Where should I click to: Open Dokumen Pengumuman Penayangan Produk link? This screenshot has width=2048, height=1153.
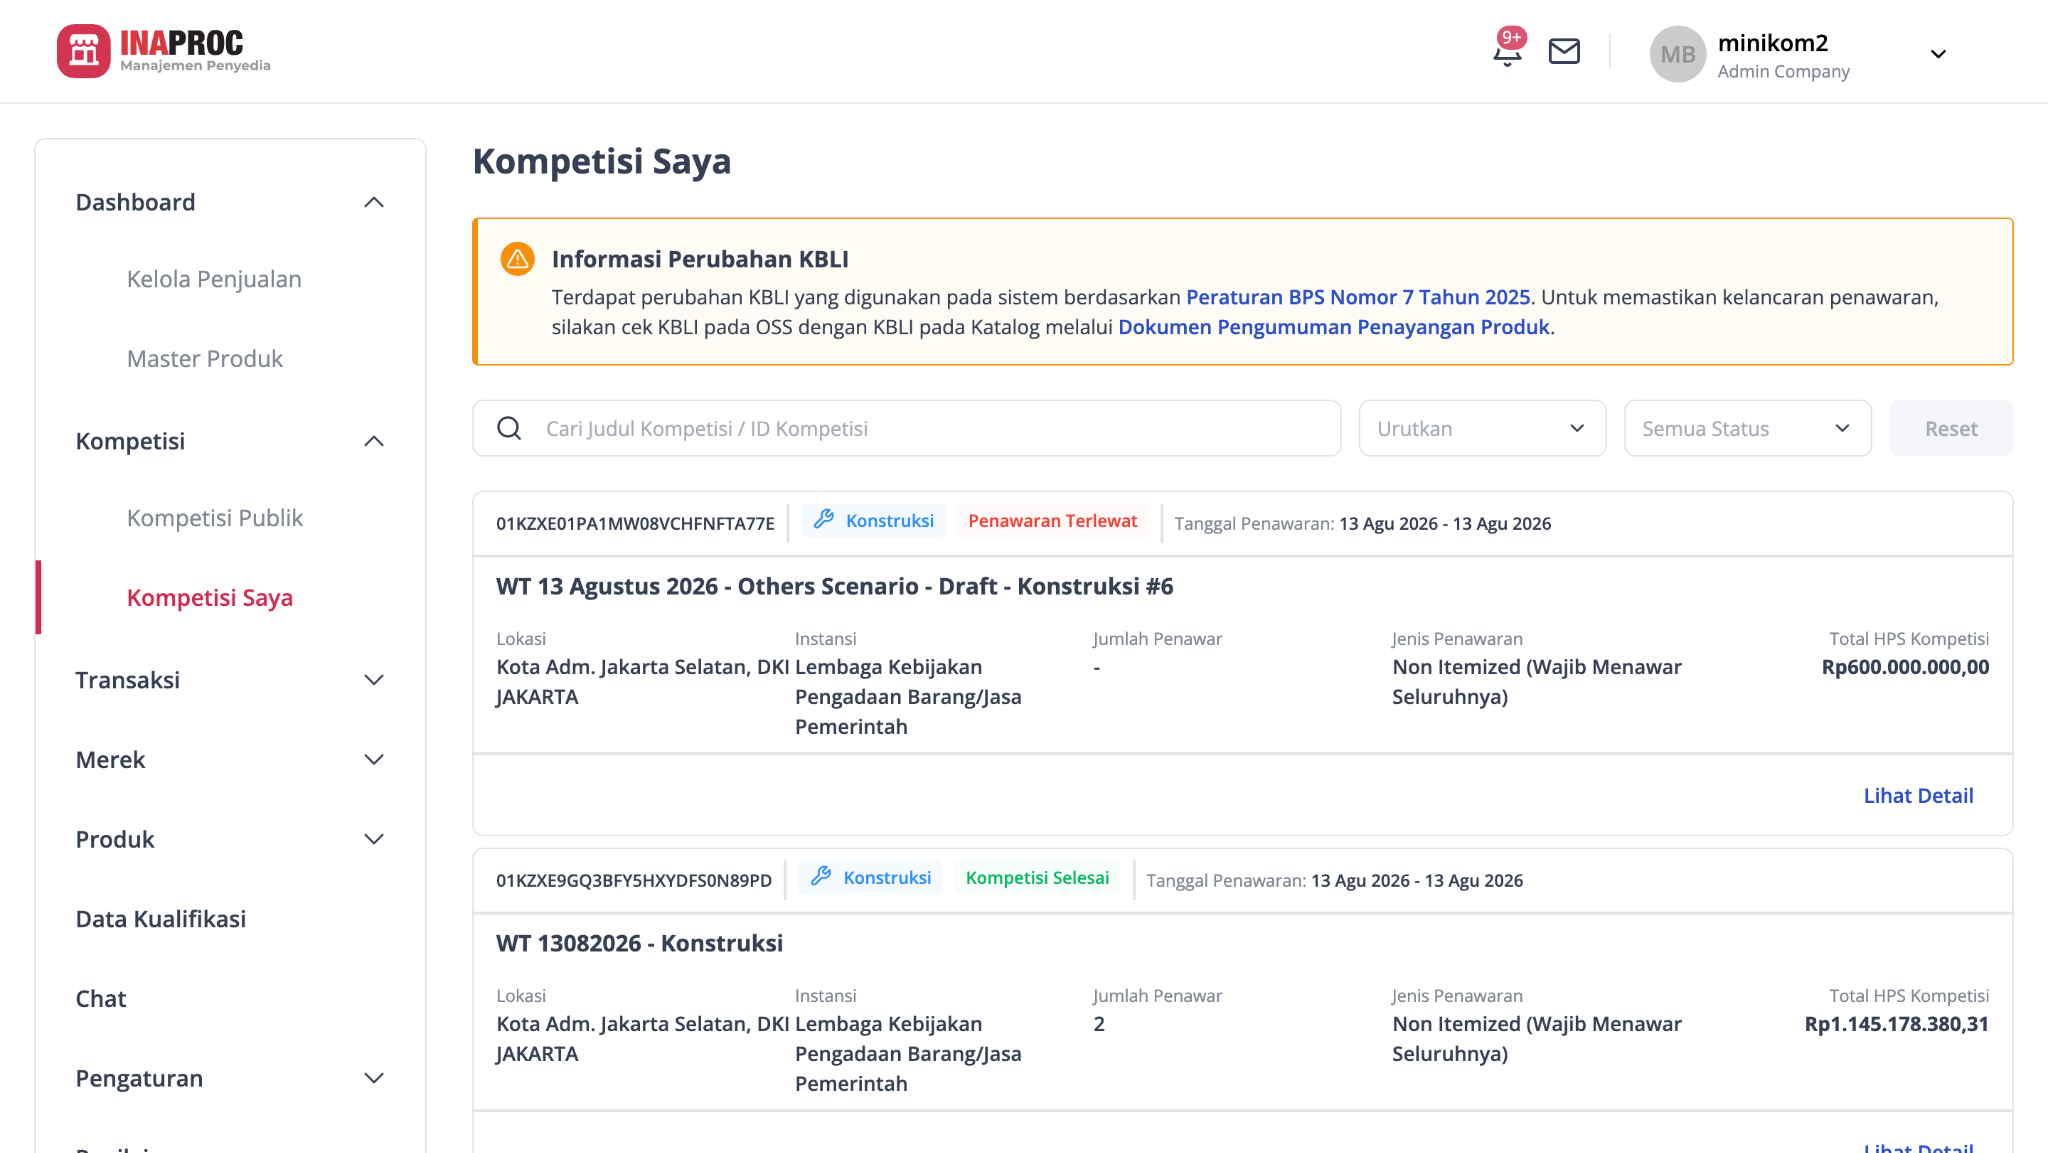pos(1334,327)
